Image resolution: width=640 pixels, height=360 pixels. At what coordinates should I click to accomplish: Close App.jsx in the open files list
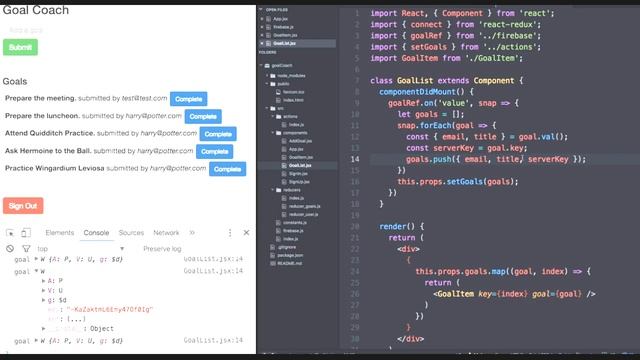[262, 19]
